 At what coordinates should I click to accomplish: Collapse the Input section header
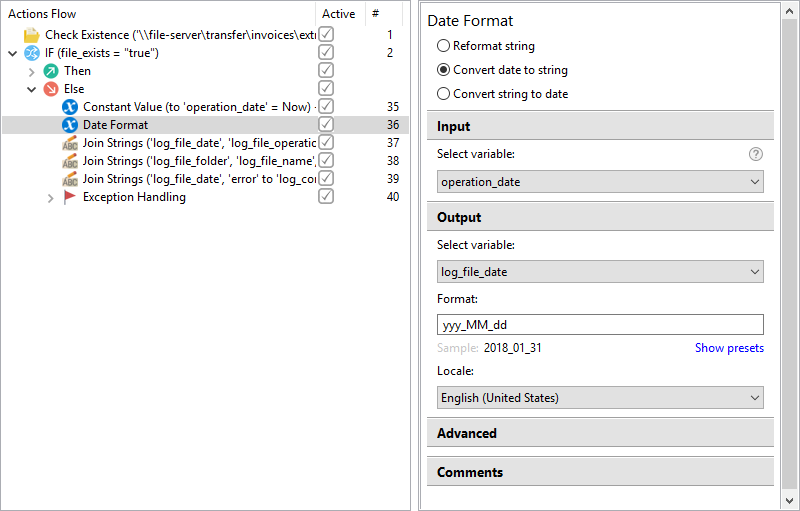(x=600, y=126)
